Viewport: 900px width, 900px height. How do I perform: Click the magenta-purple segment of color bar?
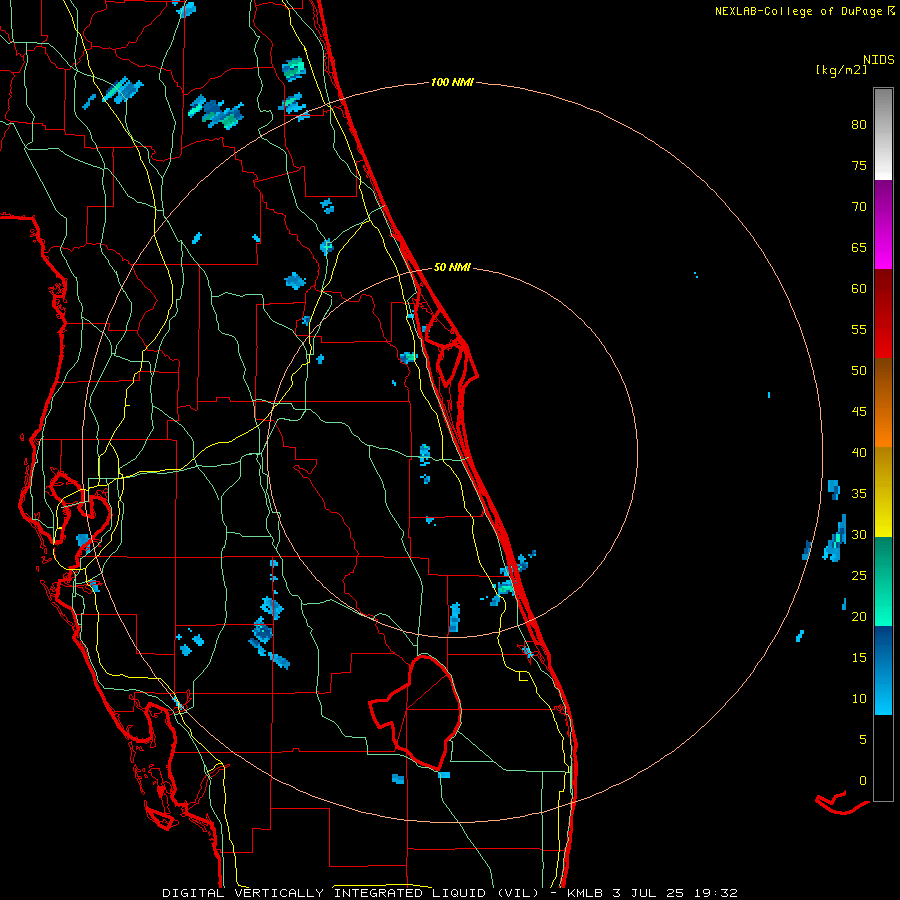(x=883, y=224)
